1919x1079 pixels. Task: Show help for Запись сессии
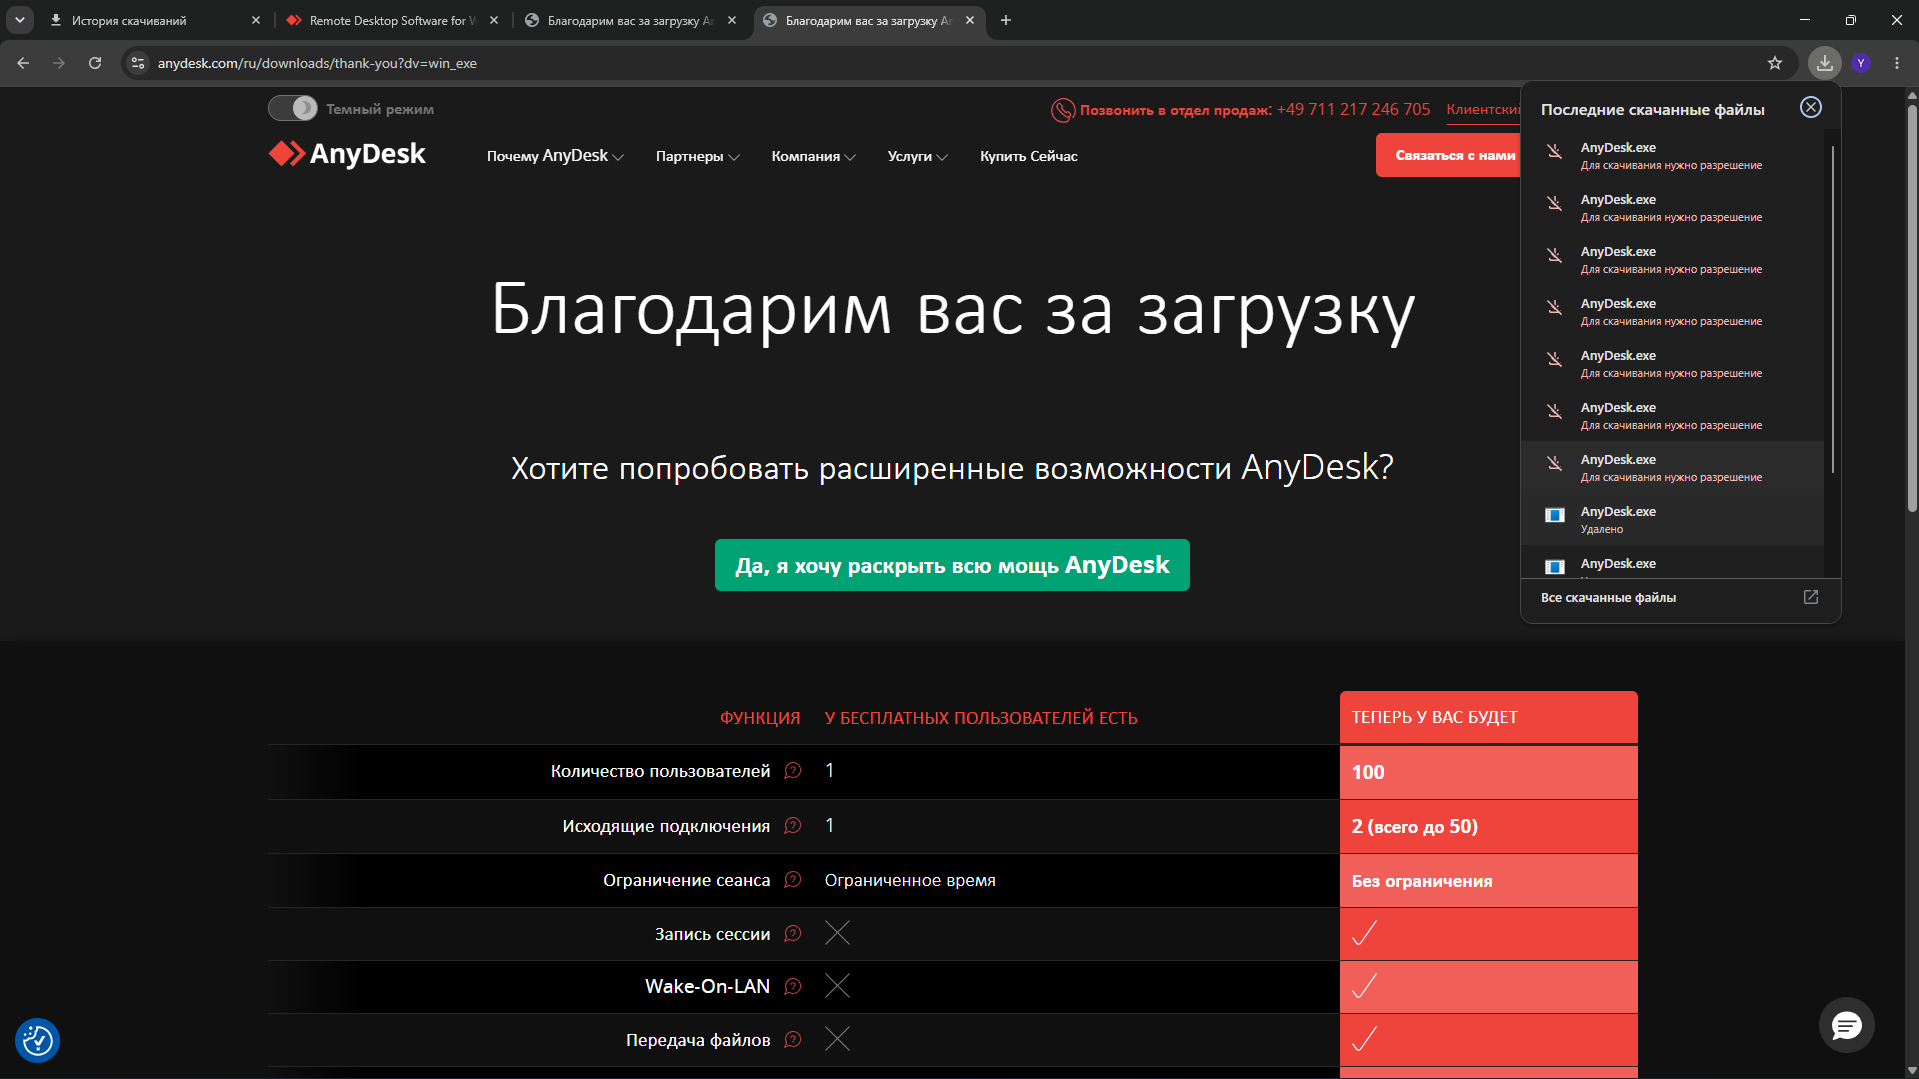click(793, 933)
